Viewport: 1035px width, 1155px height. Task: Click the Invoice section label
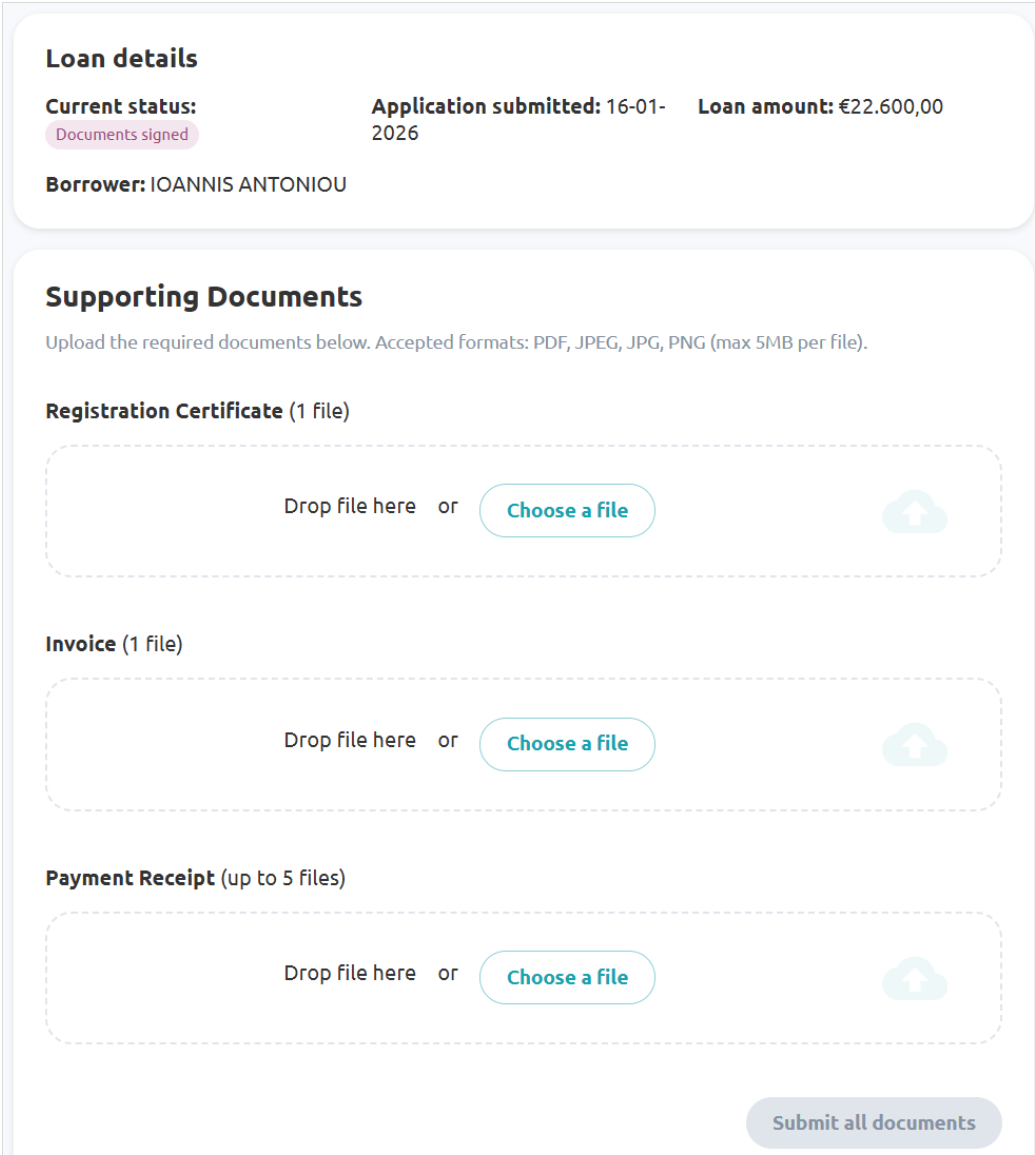tap(82, 645)
